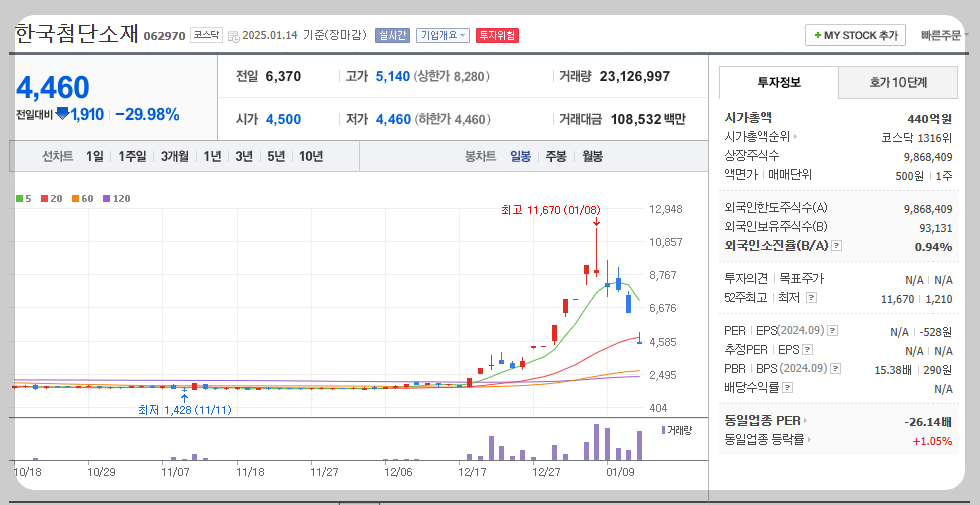980x505 pixels.
Task: Select the 10년 line chart period
Action: [311, 156]
